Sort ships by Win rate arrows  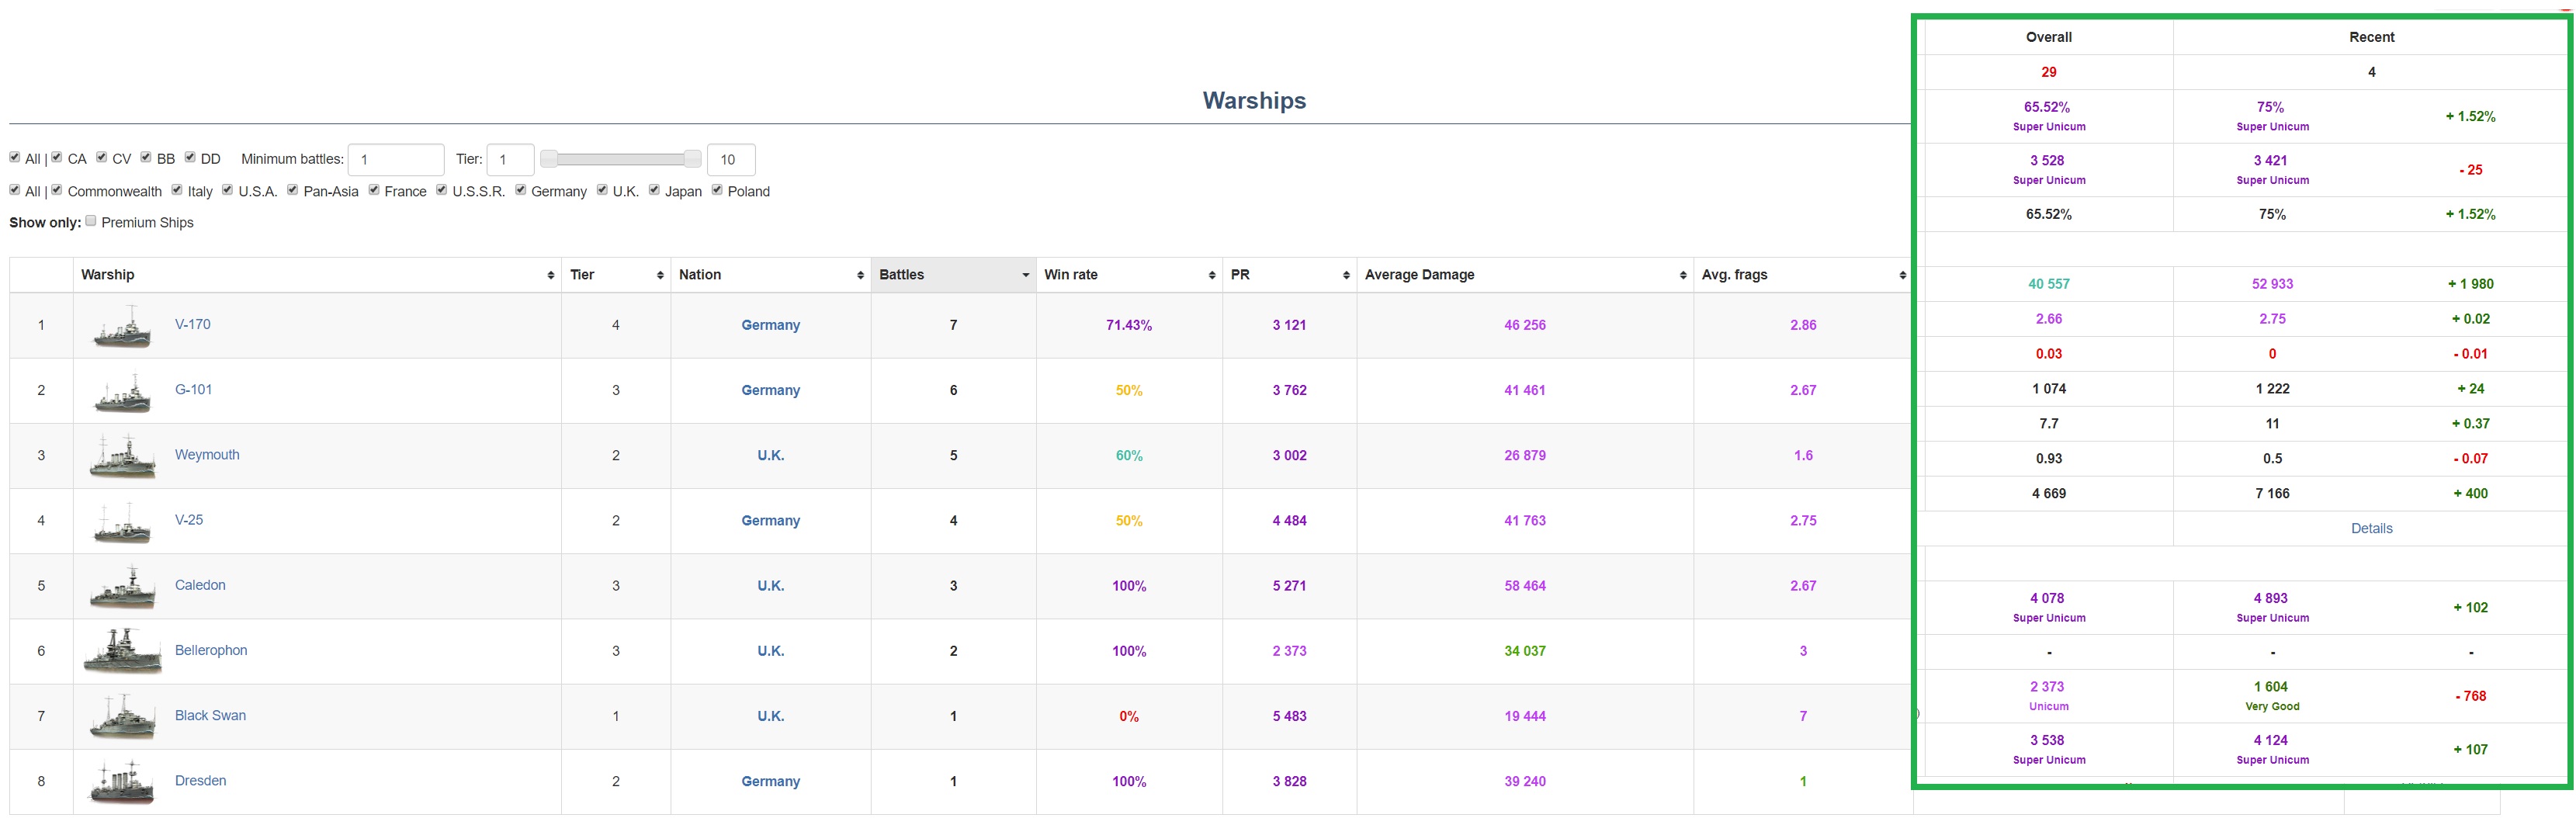click(1212, 275)
